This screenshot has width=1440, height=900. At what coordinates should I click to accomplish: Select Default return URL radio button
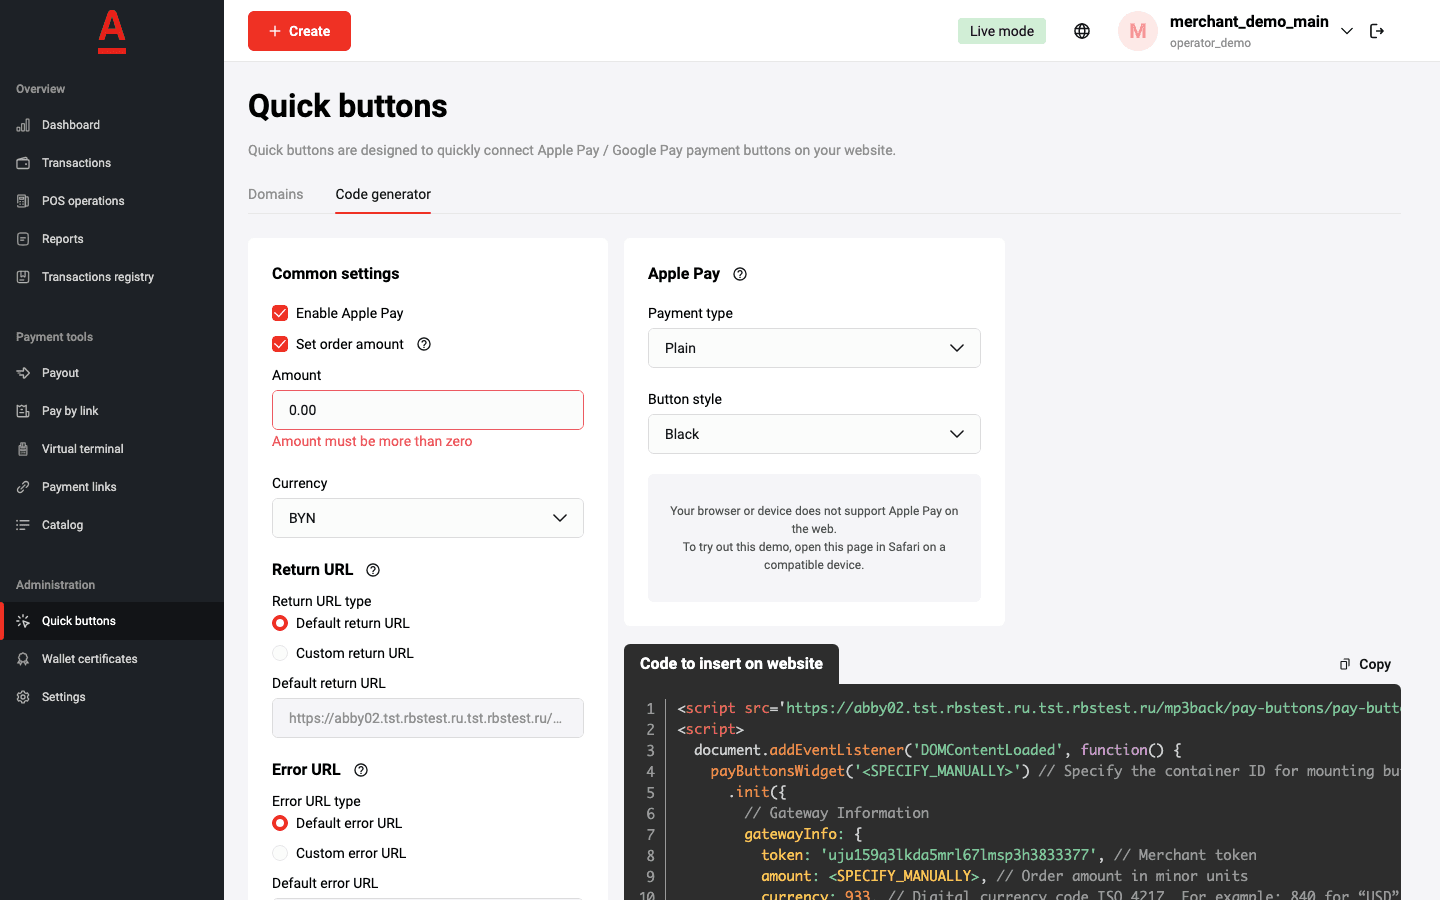[280, 623]
